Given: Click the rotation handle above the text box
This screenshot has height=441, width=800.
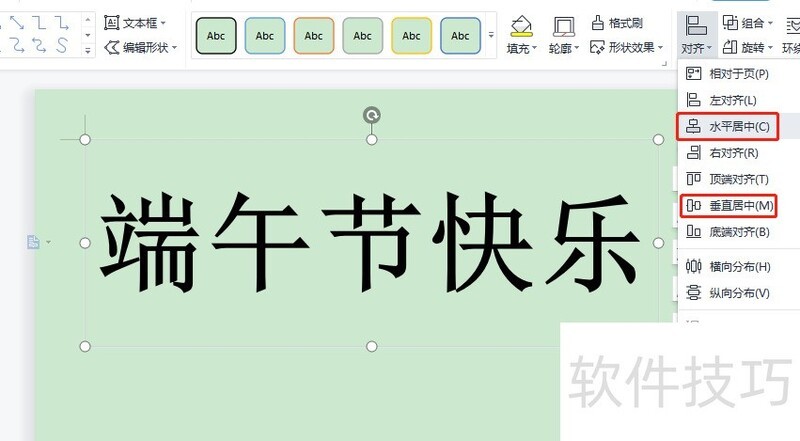Looking at the screenshot, I should tap(372, 115).
